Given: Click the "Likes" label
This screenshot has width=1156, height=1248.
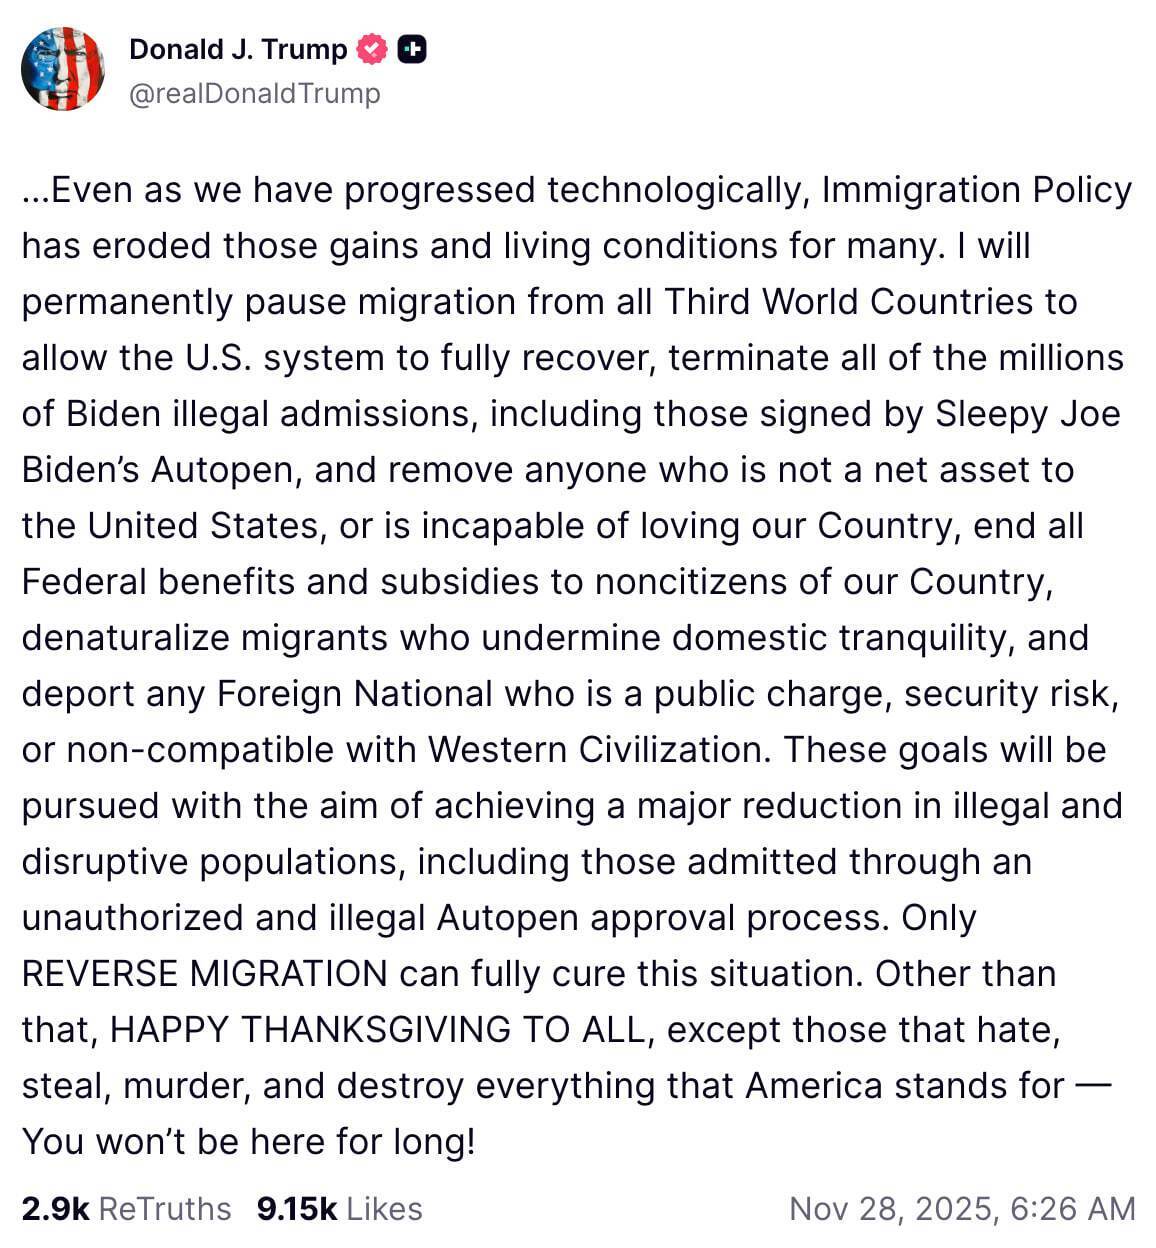Looking at the screenshot, I should coord(384,1208).
